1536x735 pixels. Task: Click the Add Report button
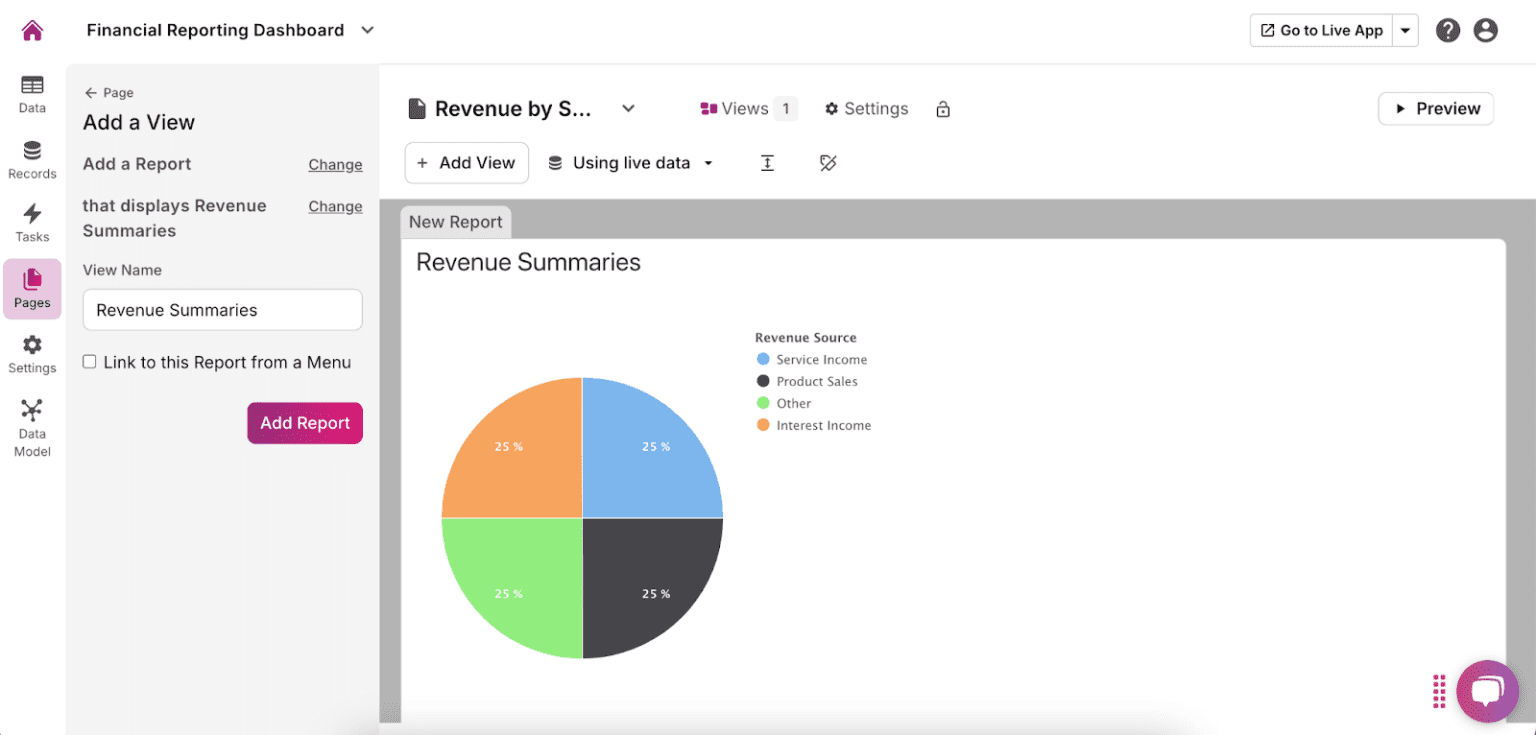pyautogui.click(x=304, y=423)
